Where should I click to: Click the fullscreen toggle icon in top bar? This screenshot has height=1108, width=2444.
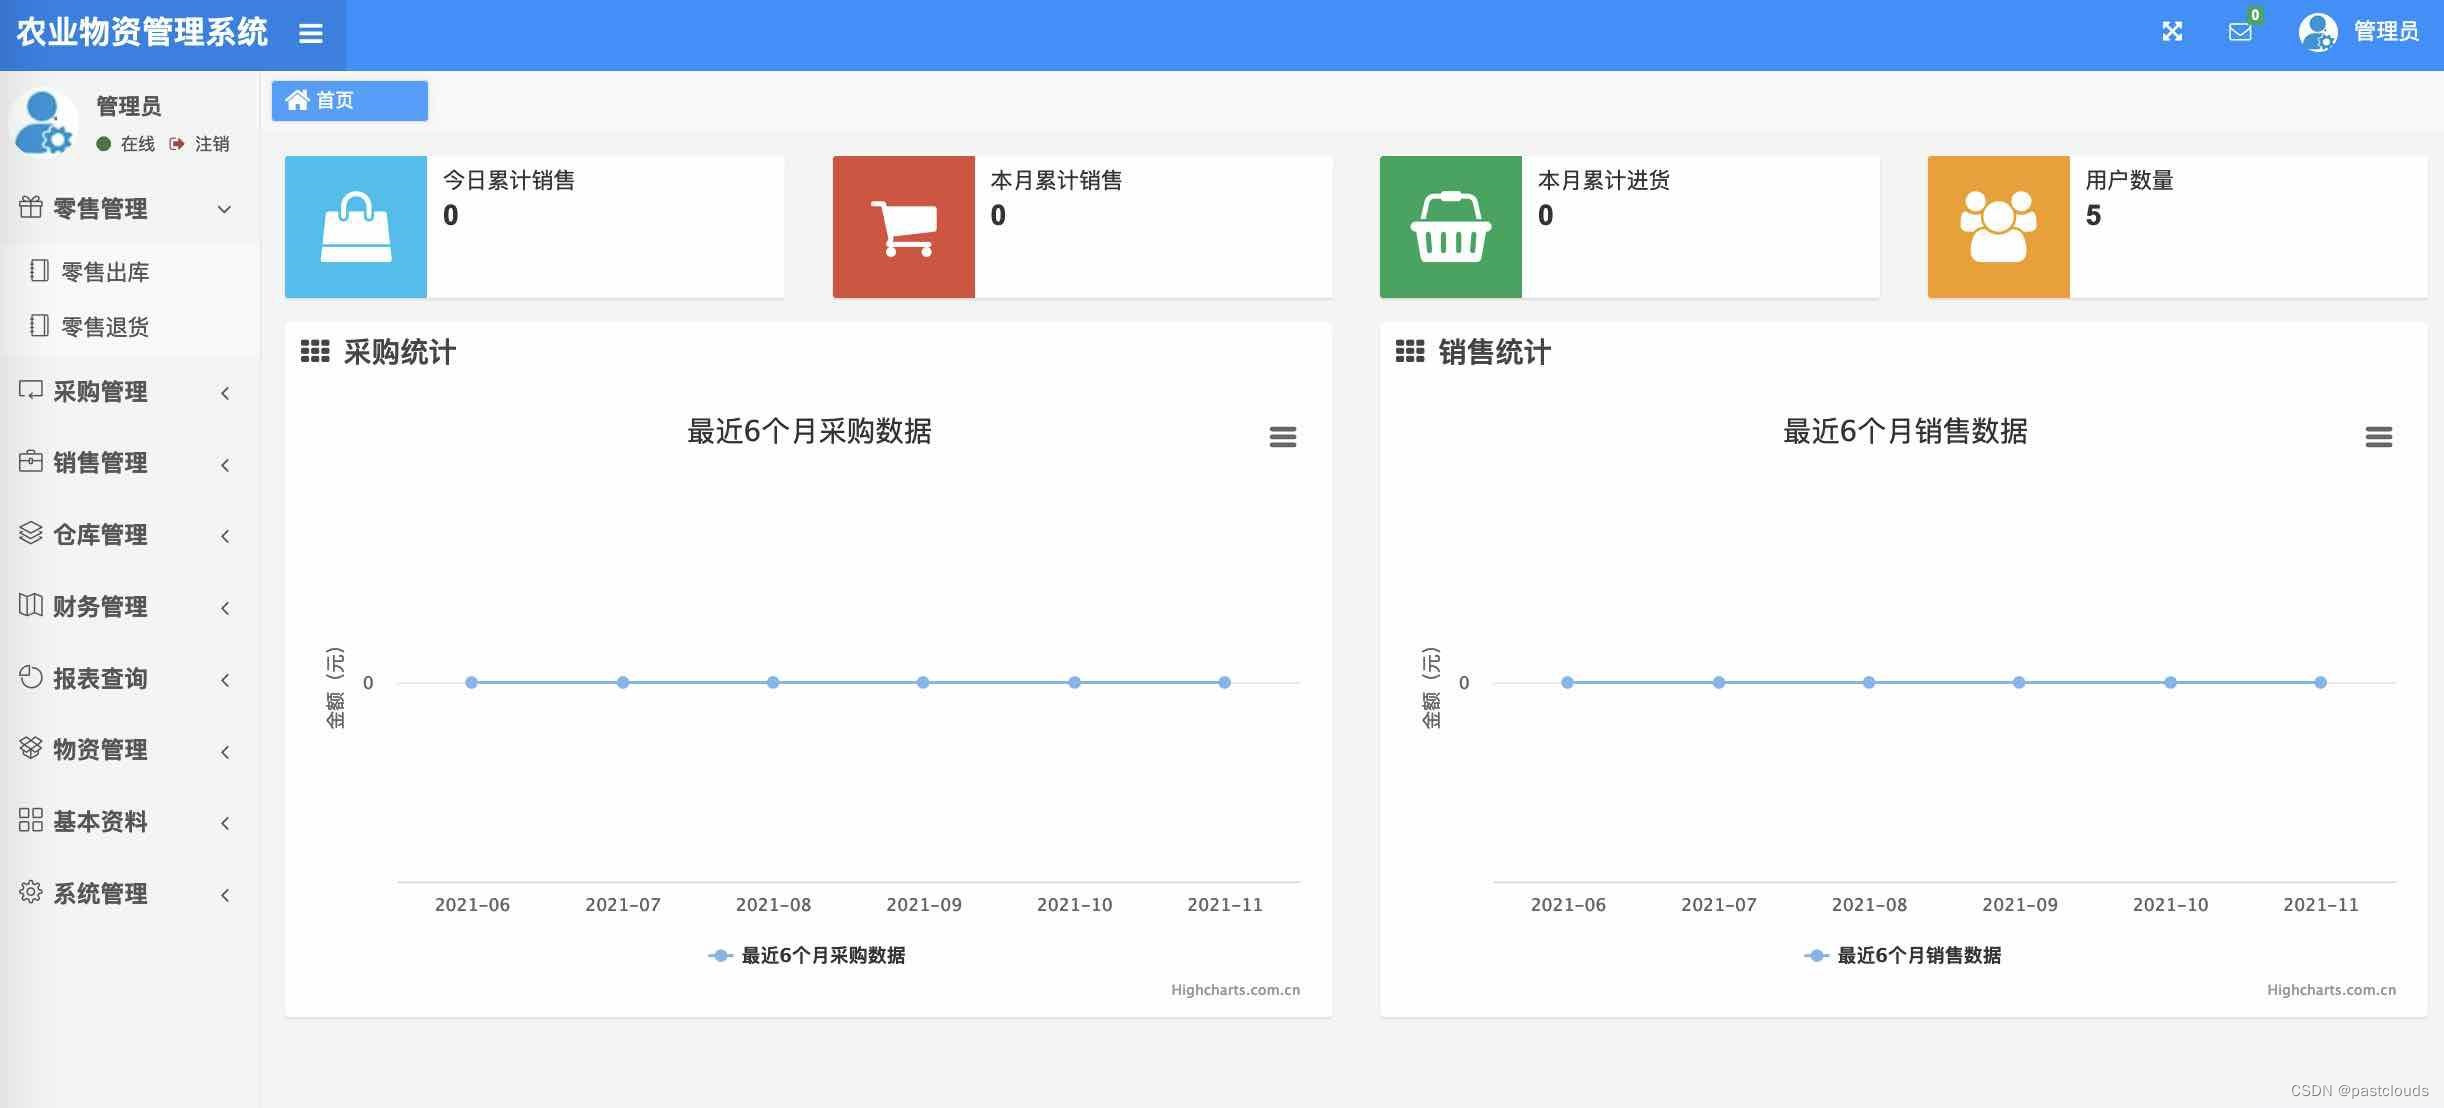click(2171, 32)
